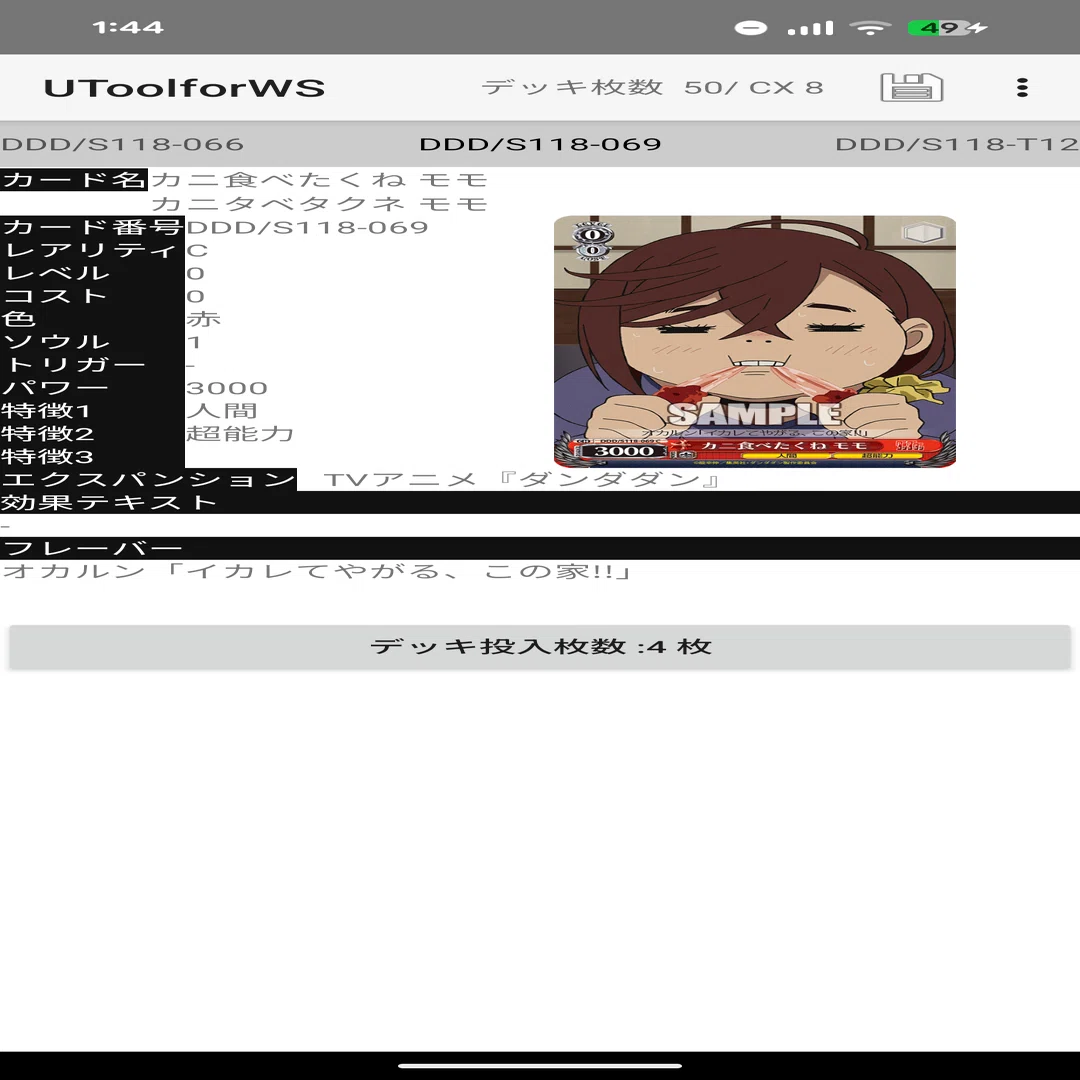Tap the コスト label

click(x=92, y=296)
